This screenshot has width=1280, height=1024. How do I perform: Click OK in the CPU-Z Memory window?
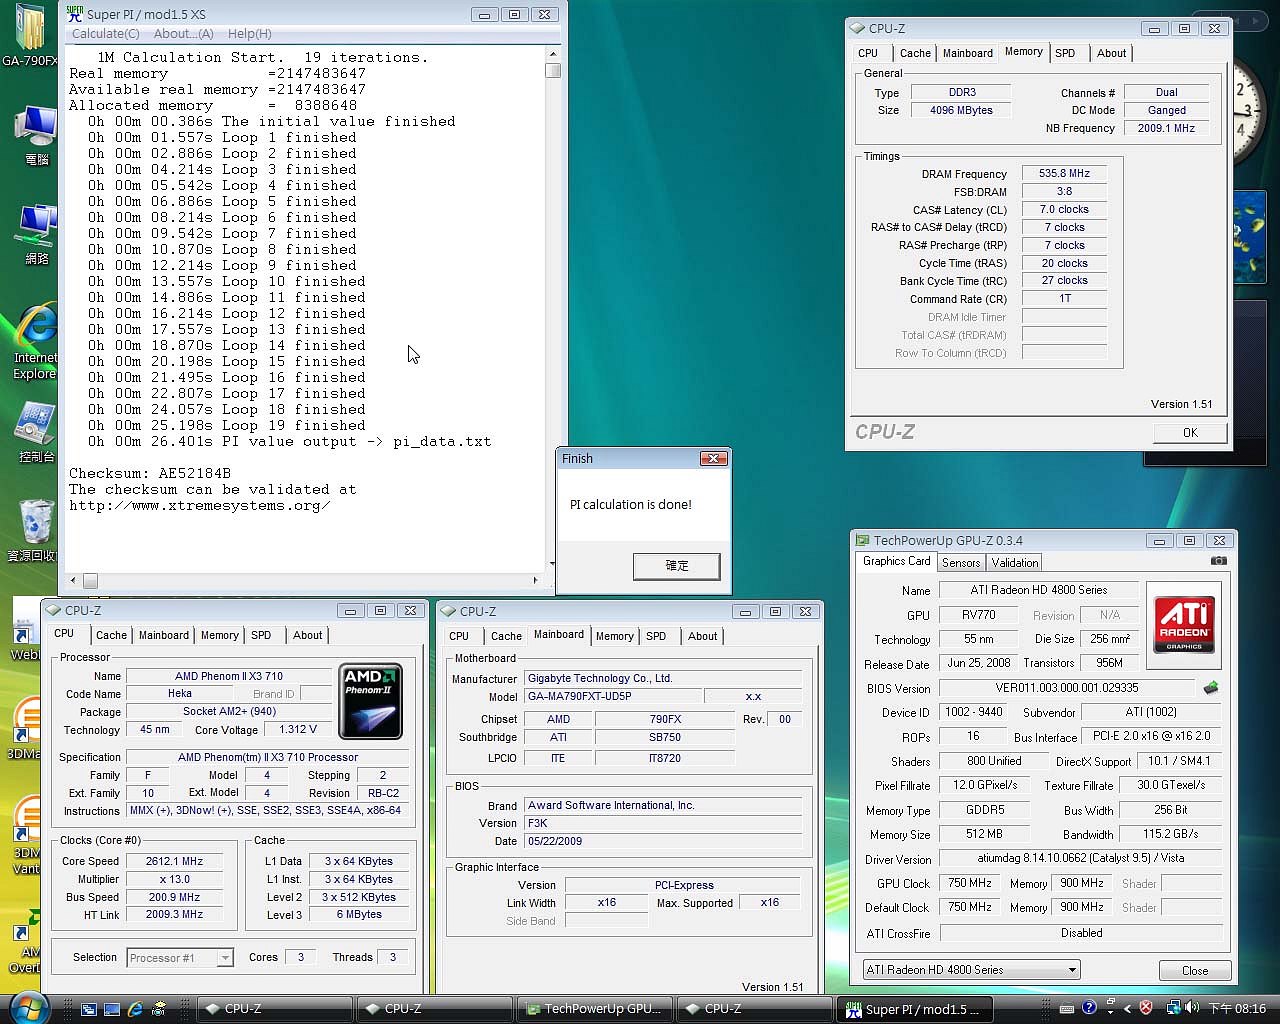coord(1190,433)
